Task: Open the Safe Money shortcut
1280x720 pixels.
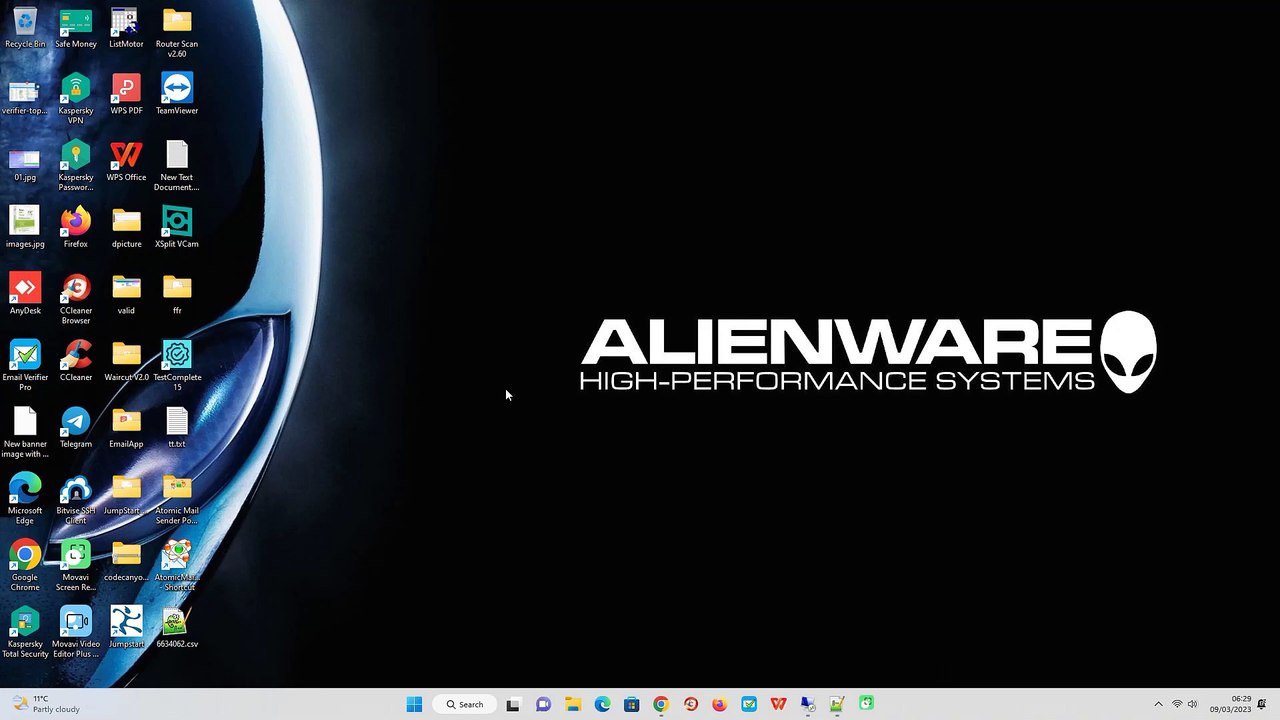Action: pyautogui.click(x=76, y=28)
